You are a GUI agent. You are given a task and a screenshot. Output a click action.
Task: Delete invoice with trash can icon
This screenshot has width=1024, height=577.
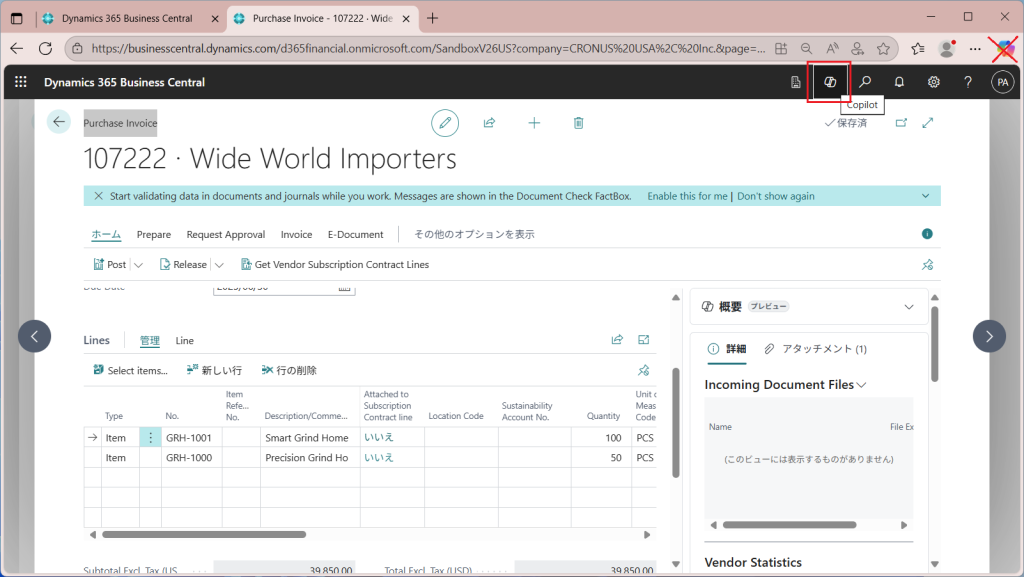coord(579,123)
